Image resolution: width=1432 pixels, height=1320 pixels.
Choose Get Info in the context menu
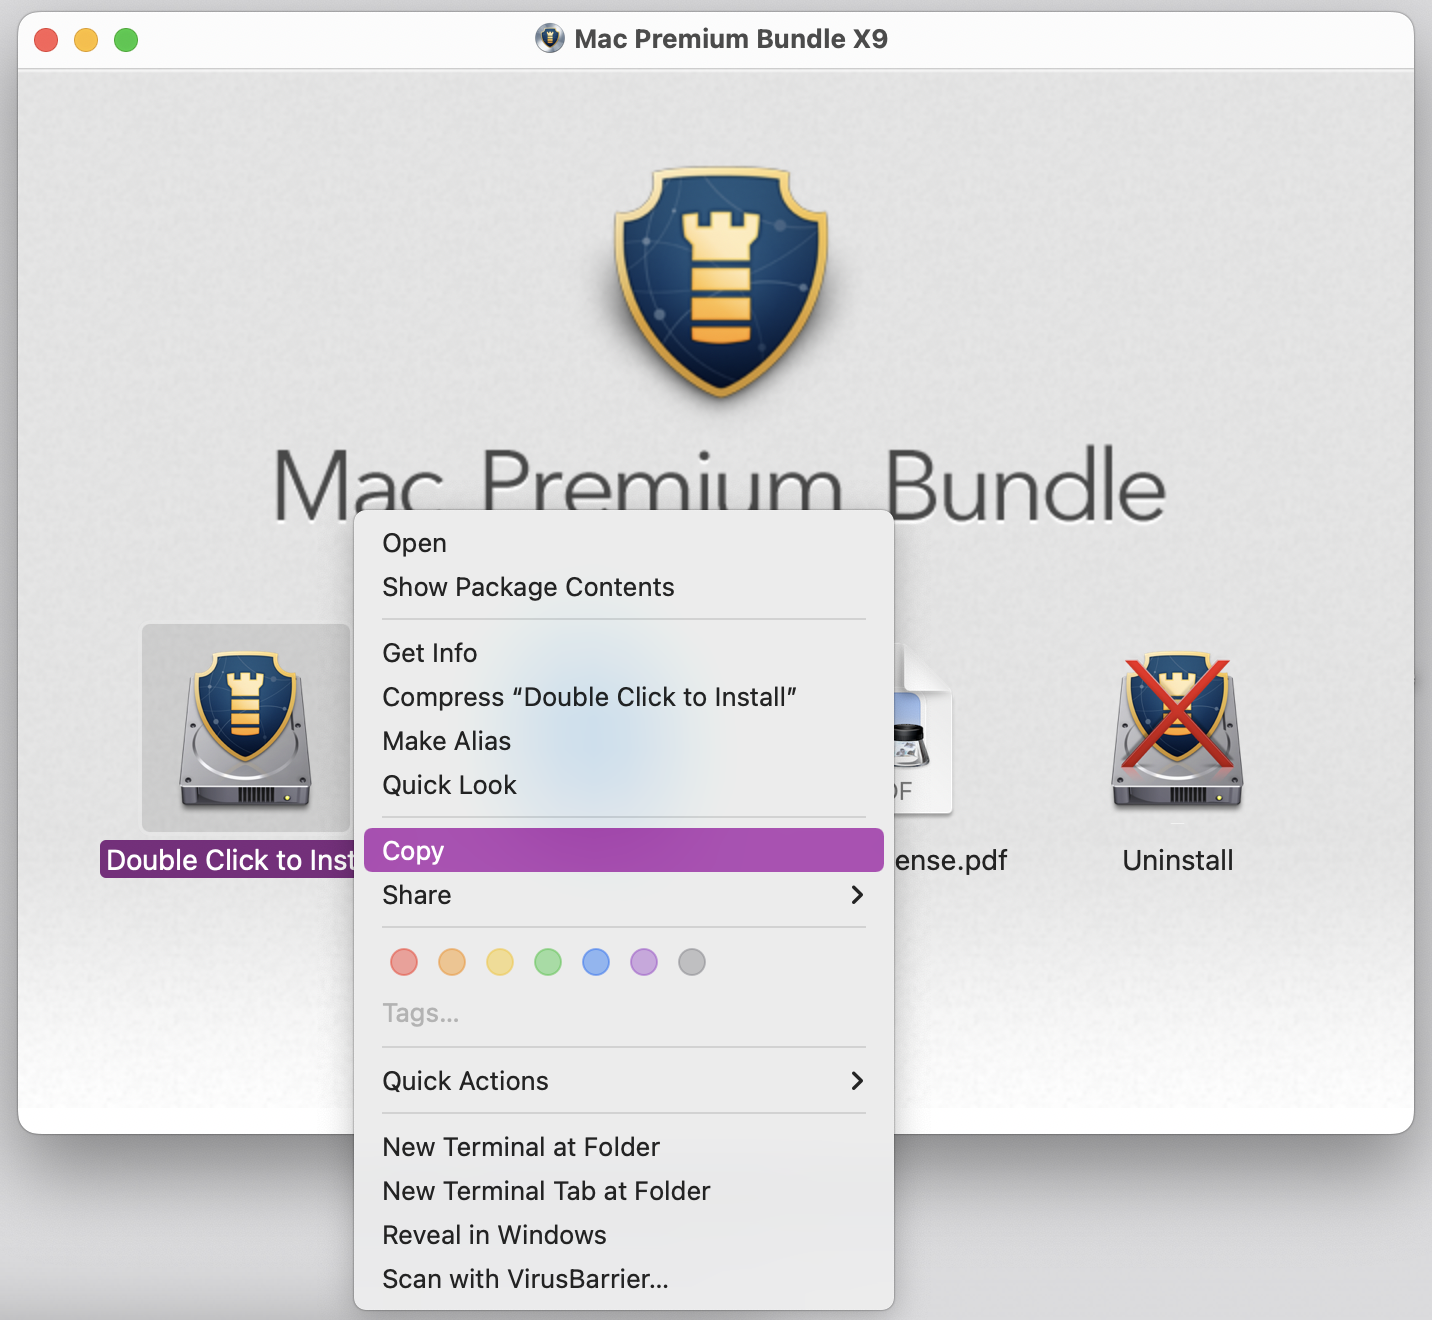tap(624, 653)
